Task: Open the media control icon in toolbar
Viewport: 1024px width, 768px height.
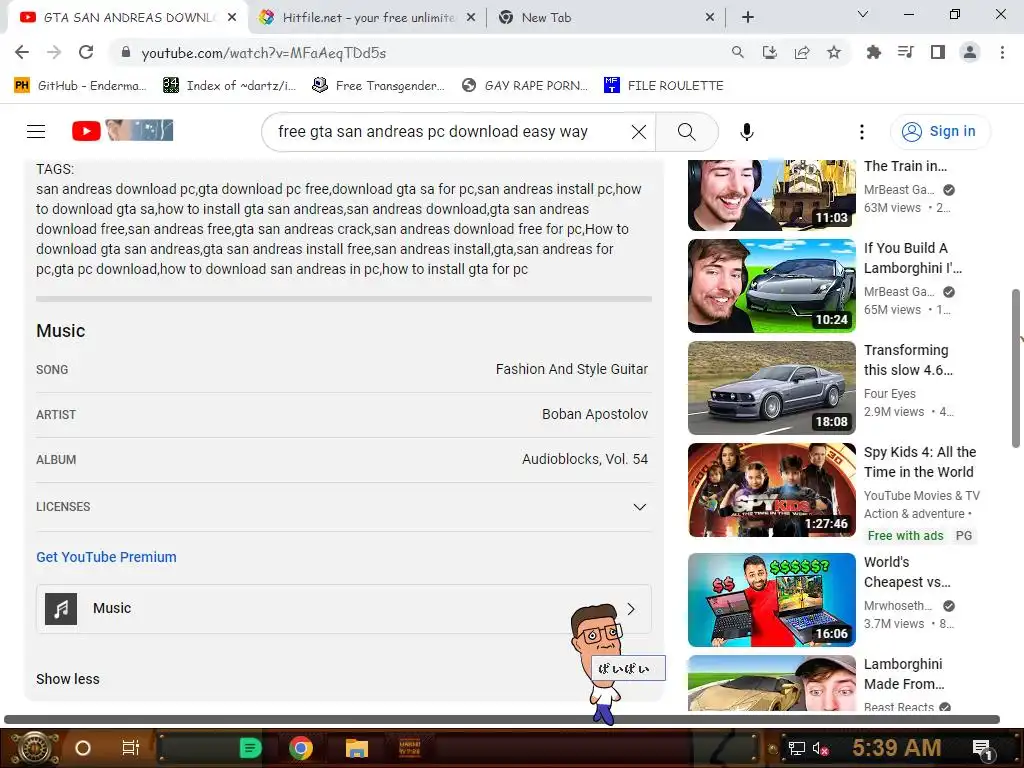Action: point(905,52)
